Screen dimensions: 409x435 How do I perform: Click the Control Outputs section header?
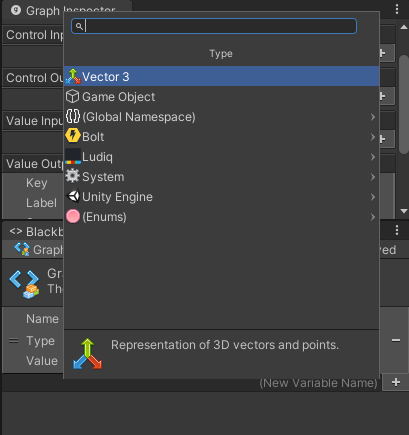35,78
